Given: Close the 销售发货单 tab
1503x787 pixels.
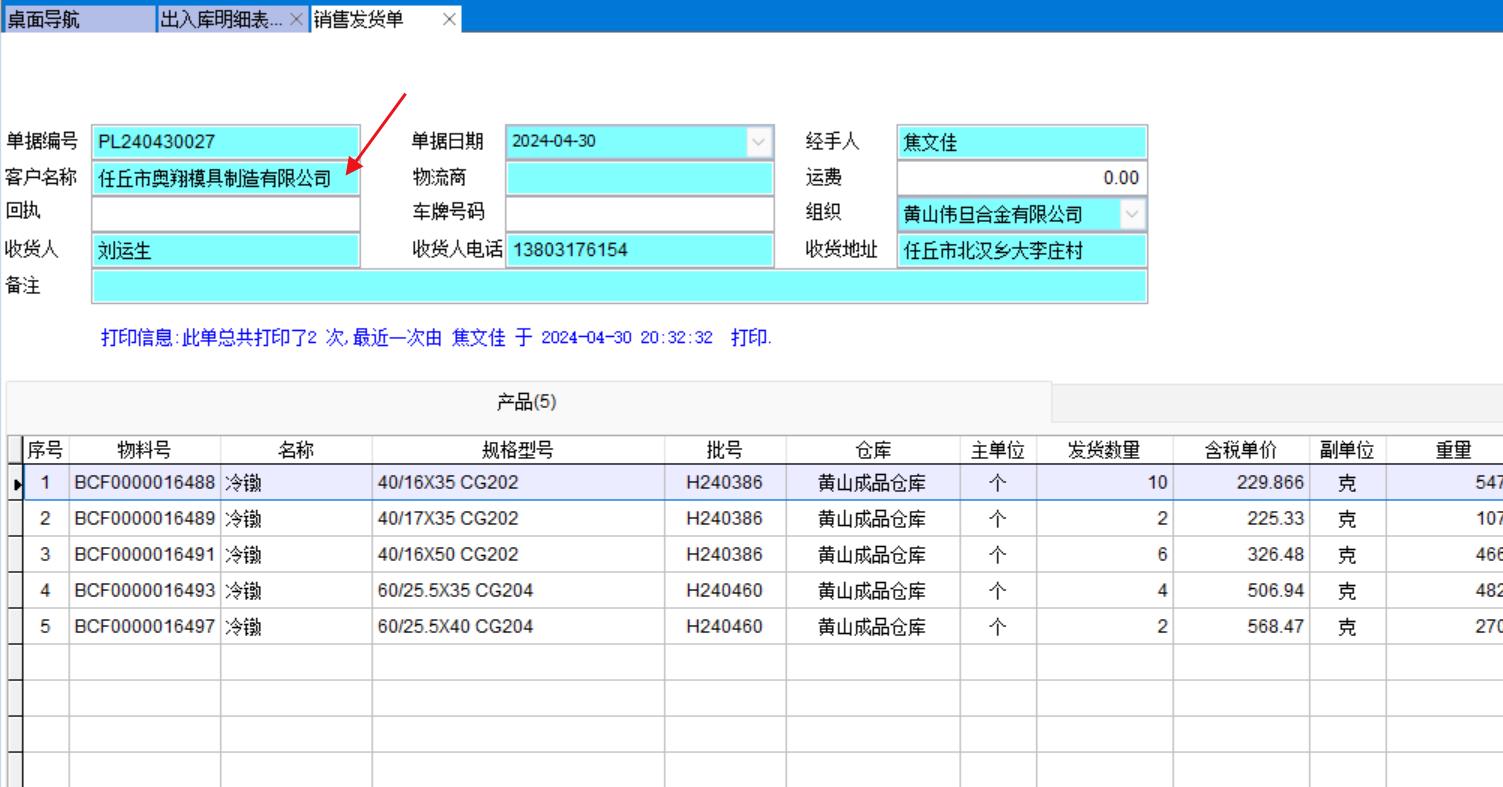Looking at the screenshot, I should pos(448,20).
